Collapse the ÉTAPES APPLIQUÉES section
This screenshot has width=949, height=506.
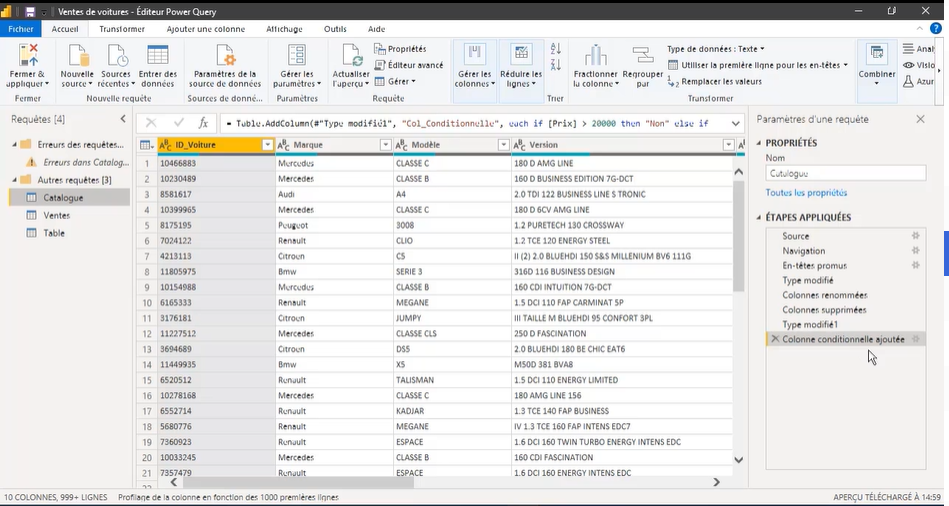click(759, 217)
